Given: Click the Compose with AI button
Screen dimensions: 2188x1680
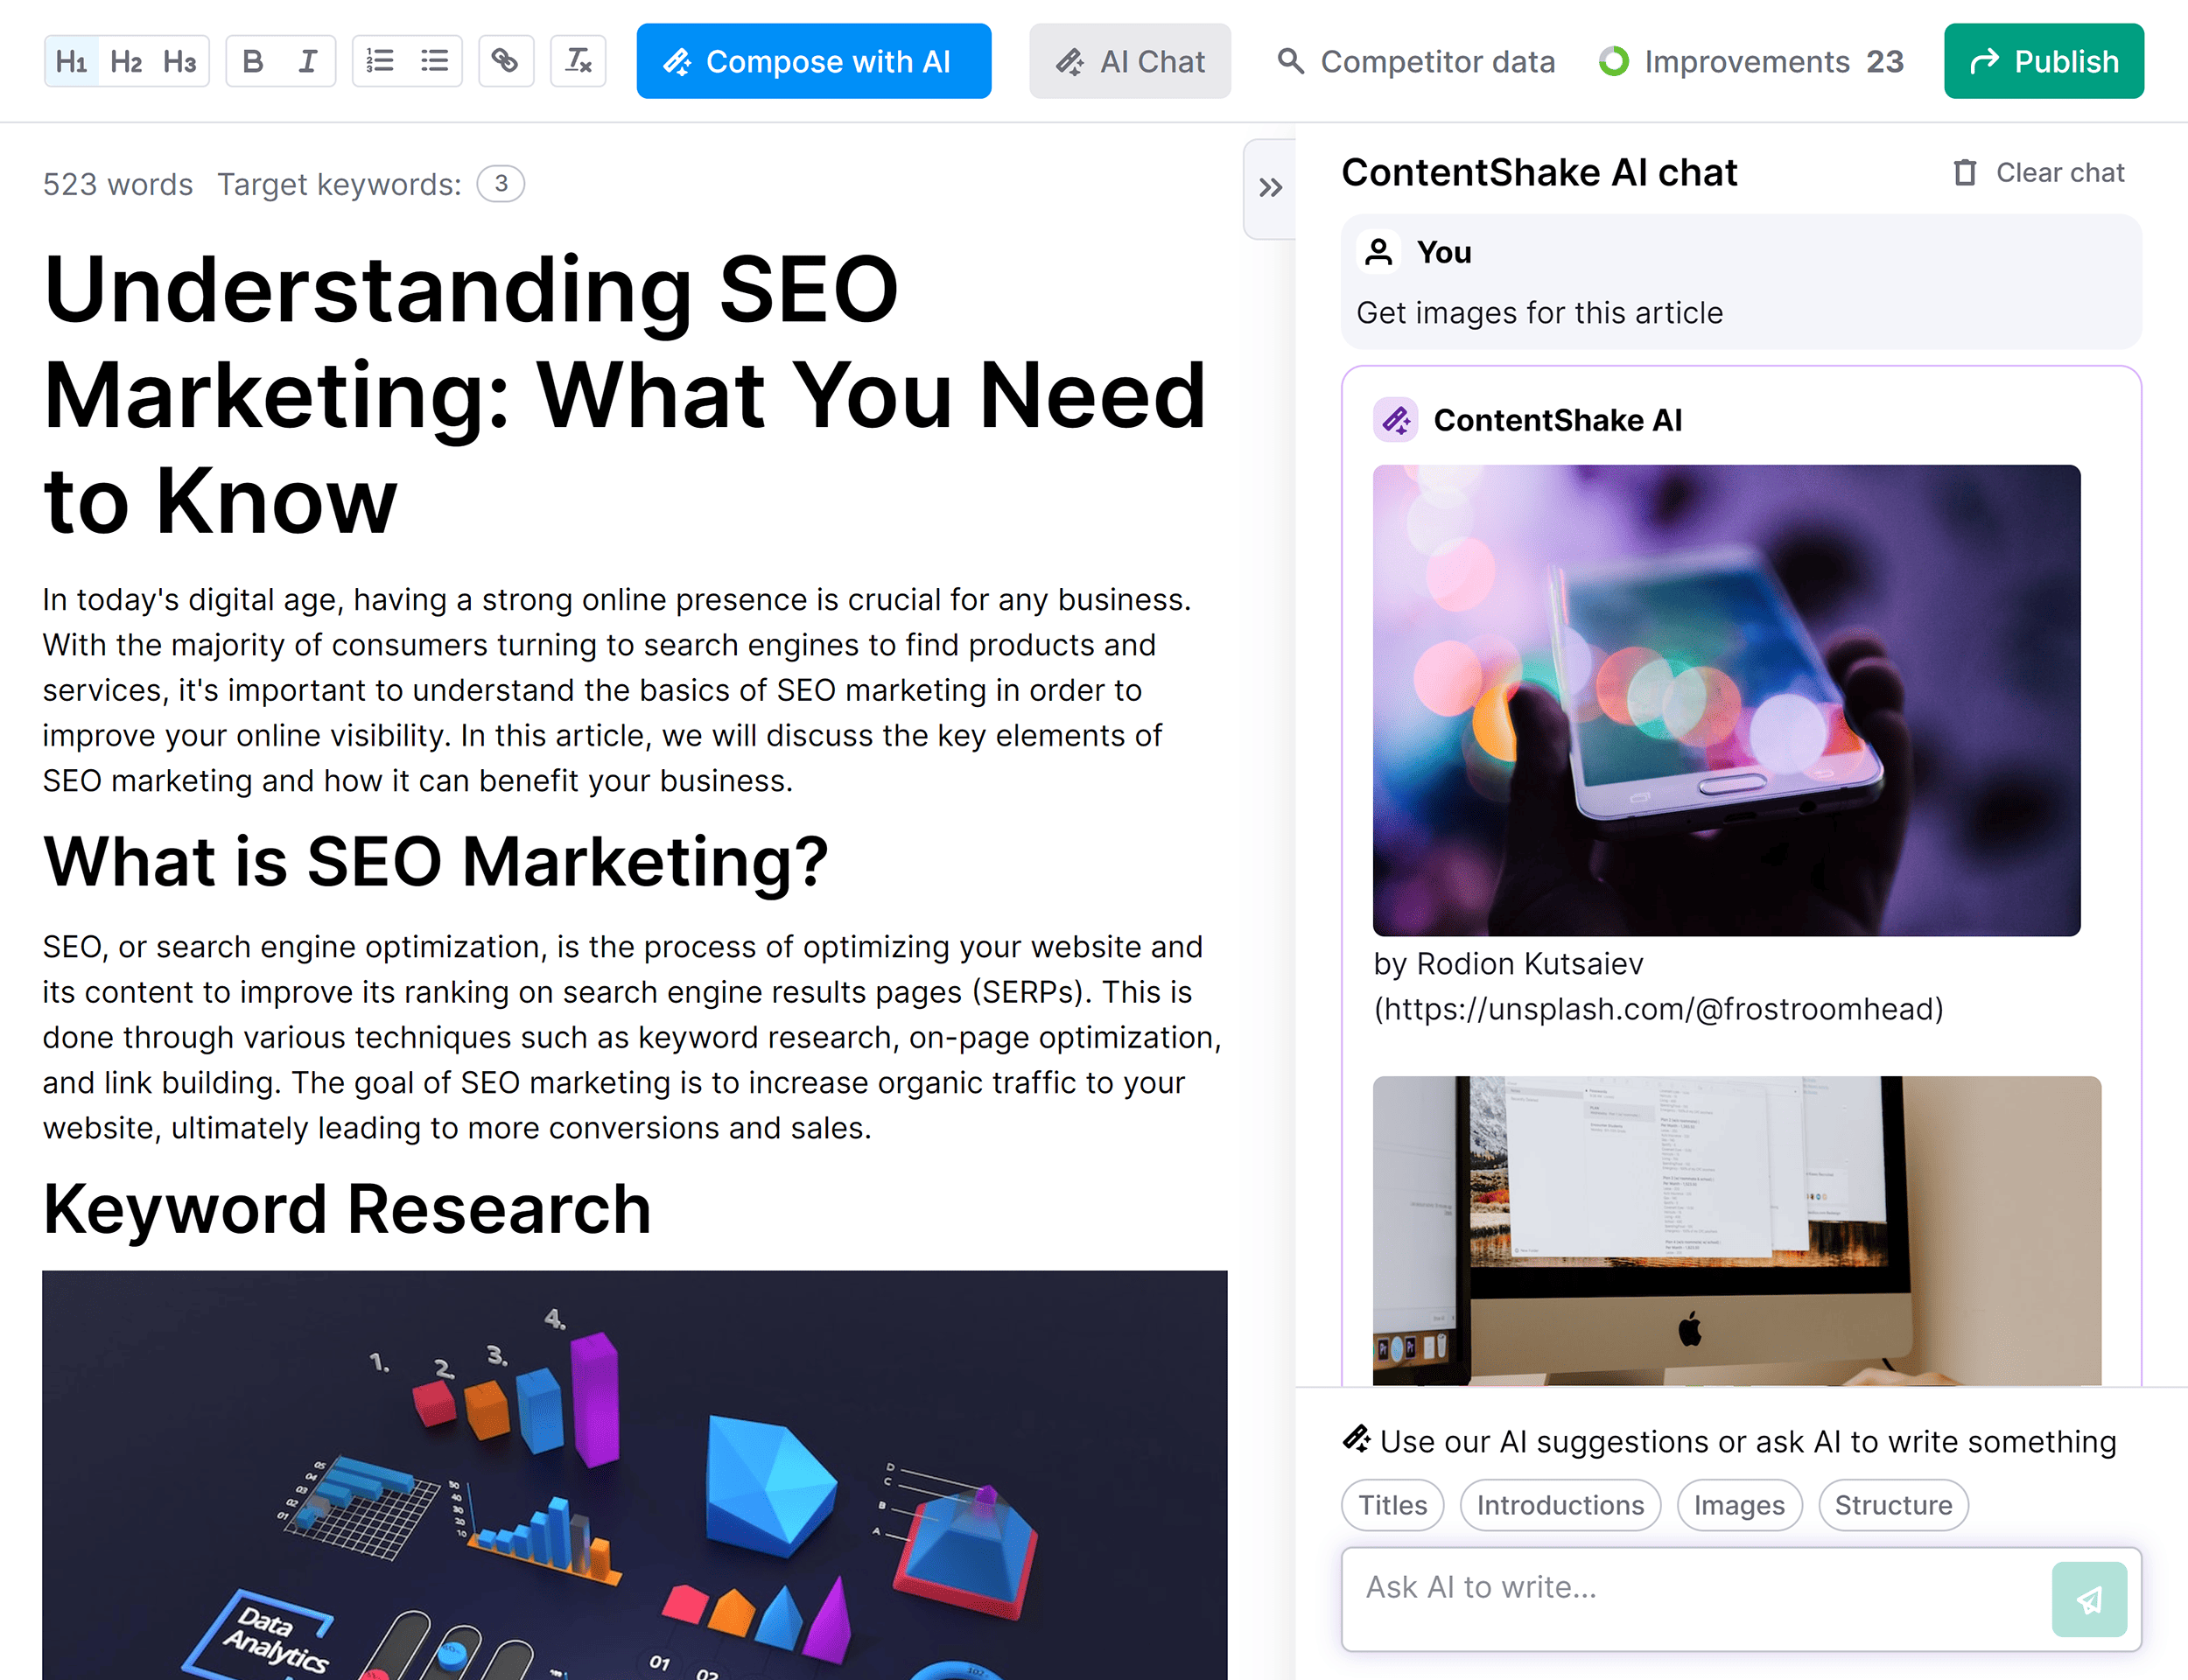Looking at the screenshot, I should 815,60.
